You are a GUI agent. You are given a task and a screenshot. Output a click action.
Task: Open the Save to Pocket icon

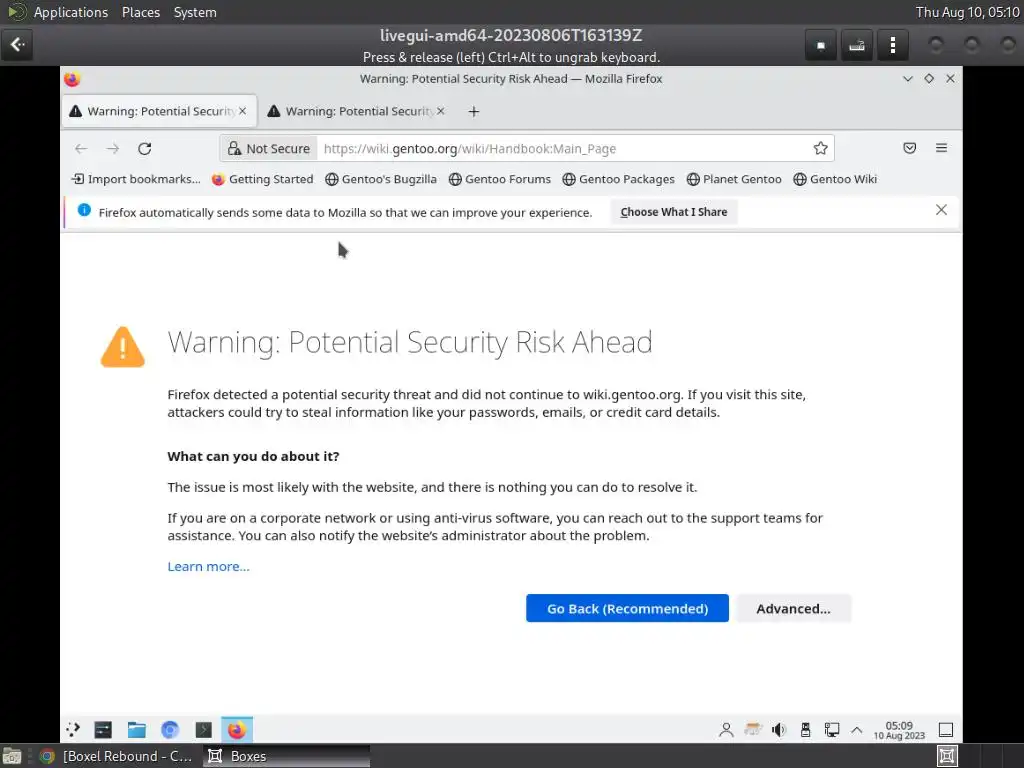tap(909, 148)
